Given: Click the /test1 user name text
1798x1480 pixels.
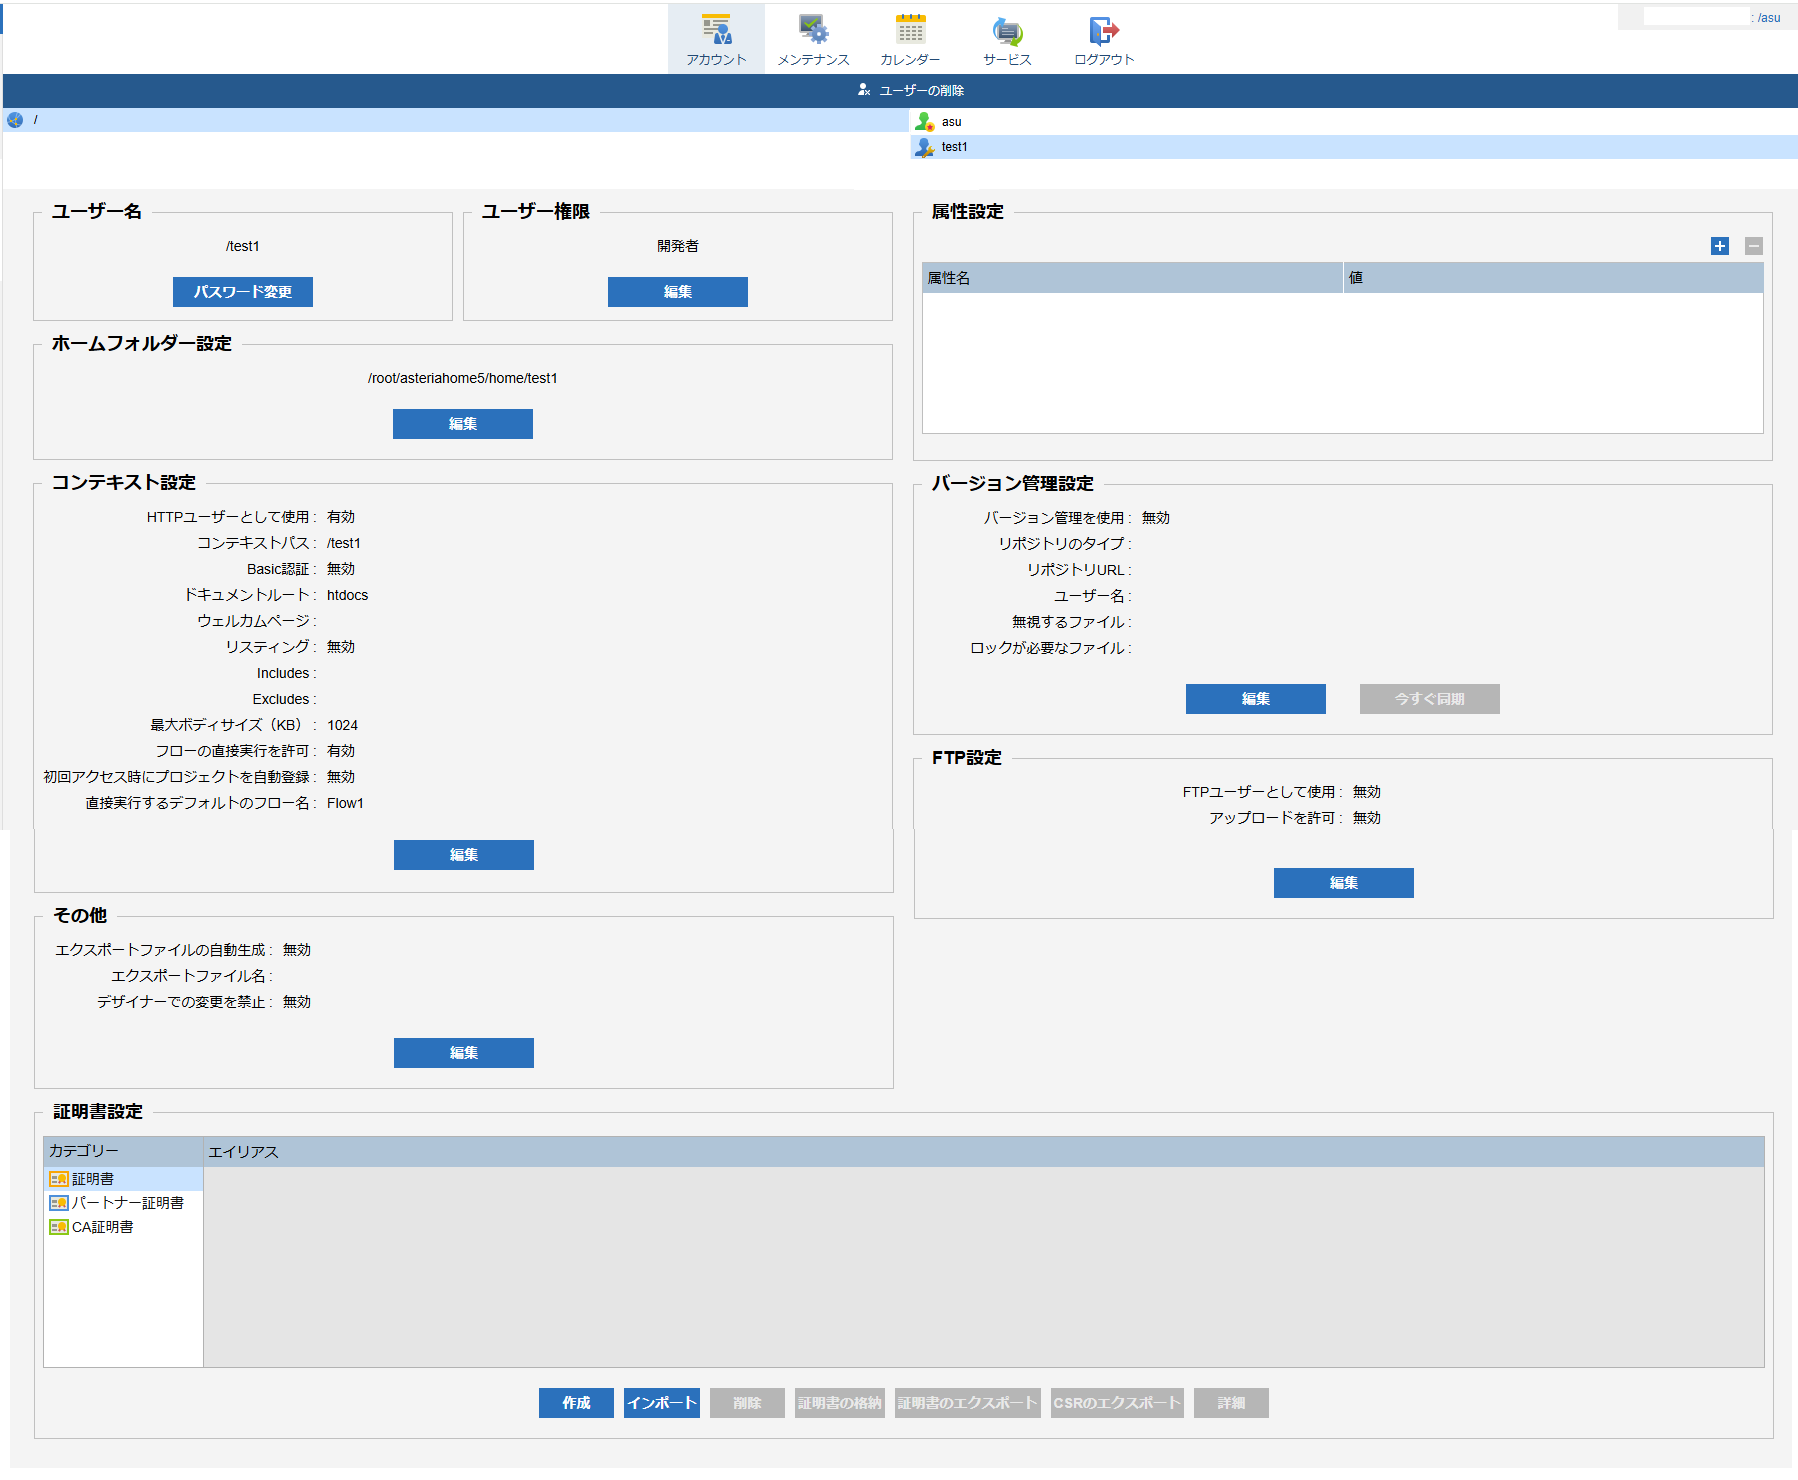Looking at the screenshot, I should click(x=243, y=246).
